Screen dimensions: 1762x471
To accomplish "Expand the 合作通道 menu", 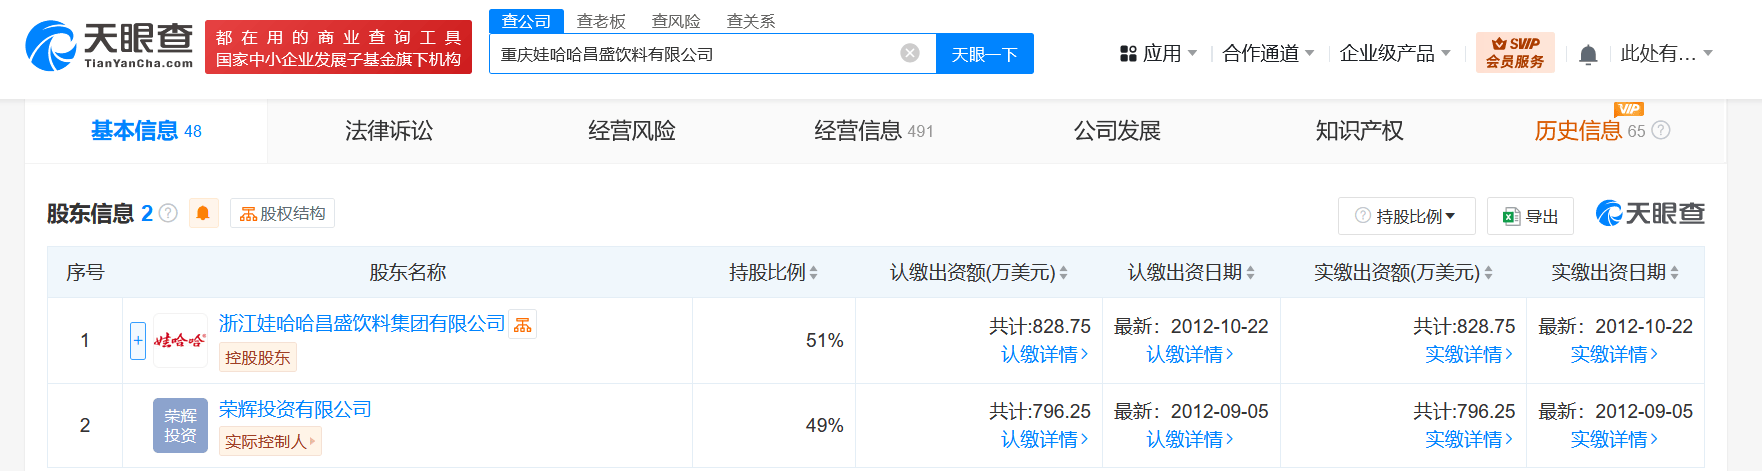I will coord(1268,53).
